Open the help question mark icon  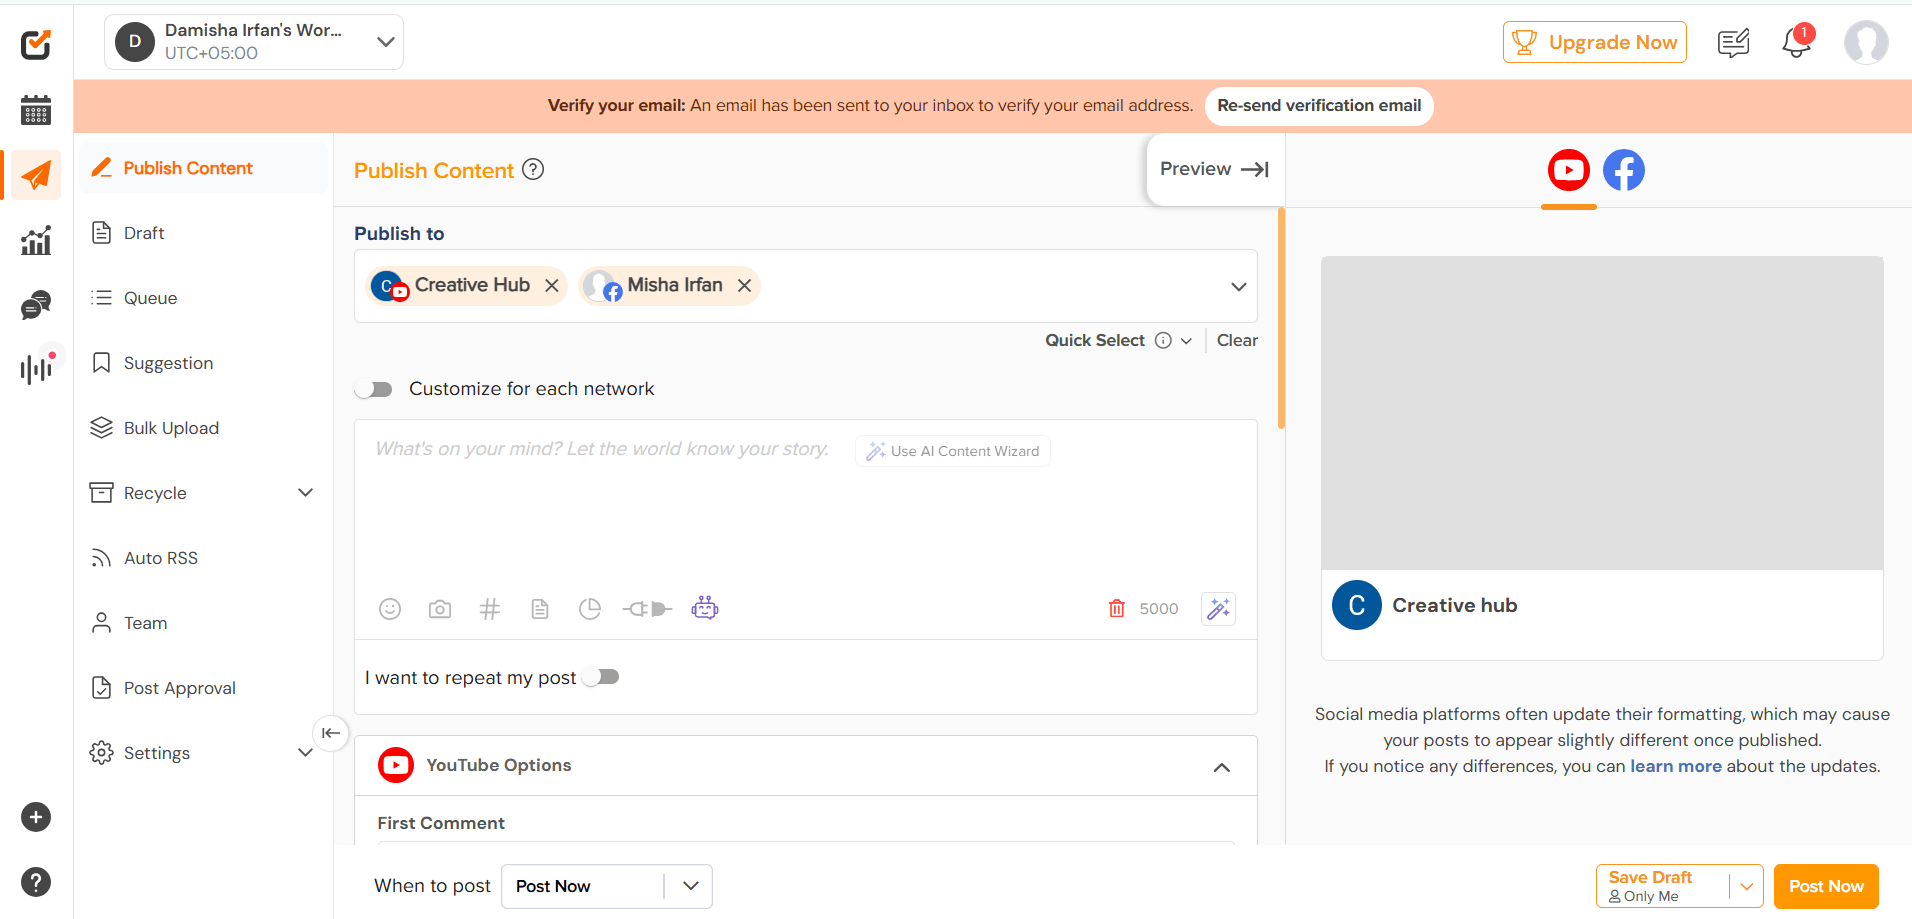[x=36, y=882]
